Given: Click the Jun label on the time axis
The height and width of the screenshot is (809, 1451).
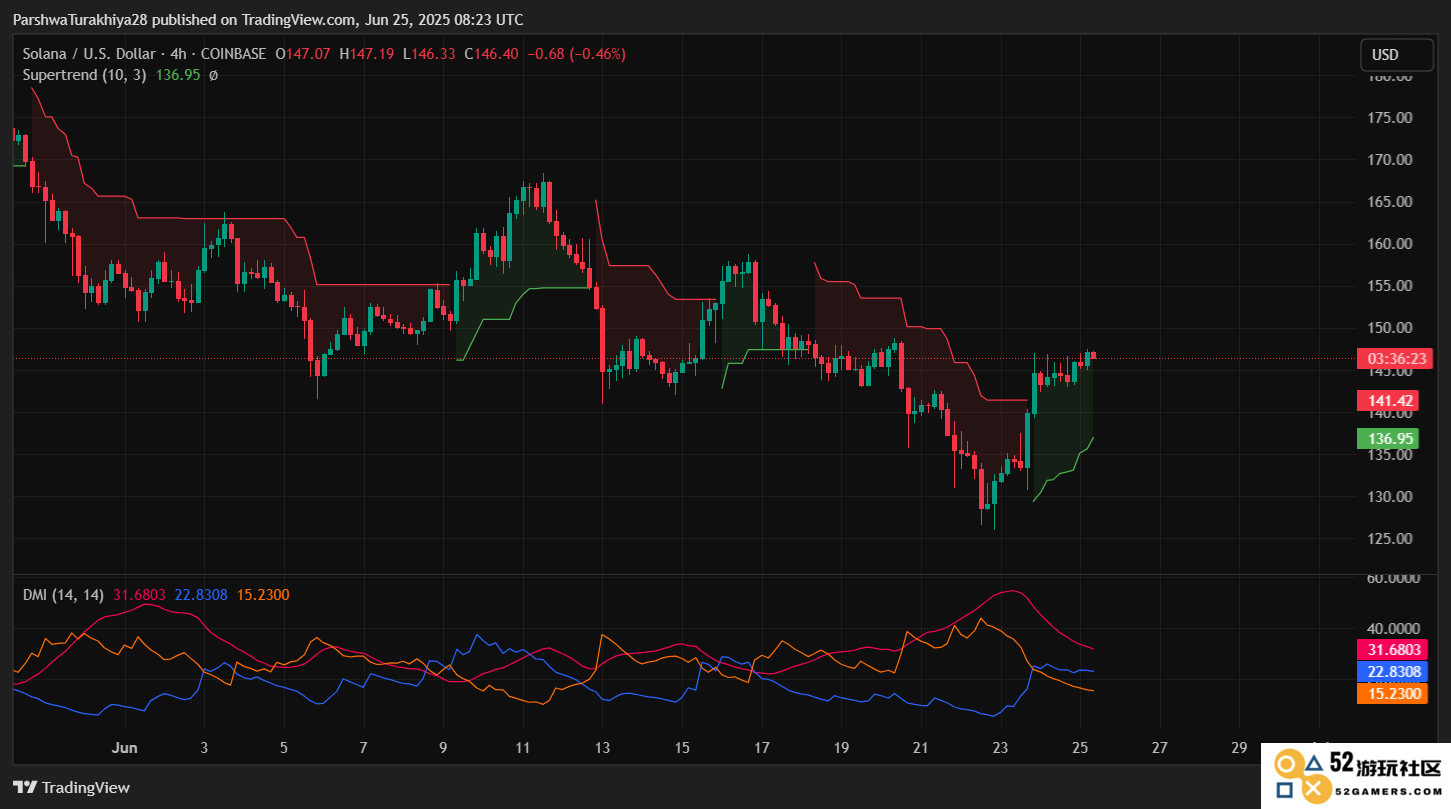Looking at the screenshot, I should [x=124, y=748].
